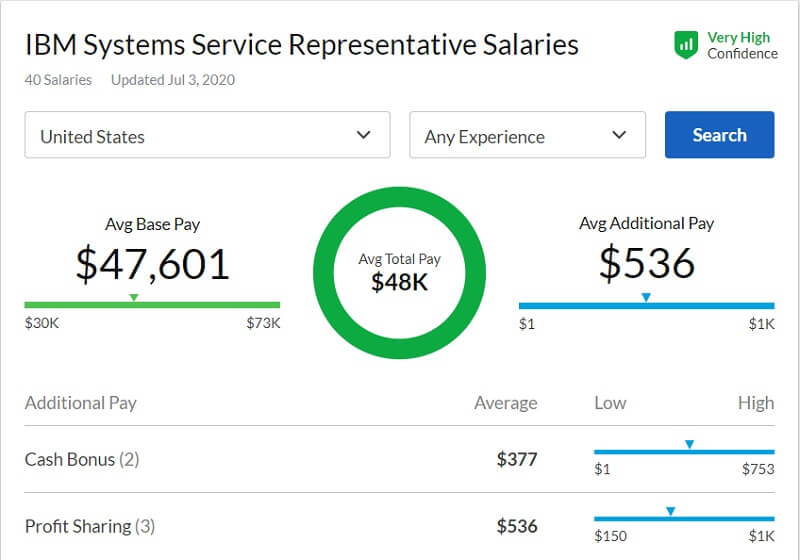Click the chevron arrow in the Any Experience box
The height and width of the screenshot is (560, 800).
pyautogui.click(x=619, y=135)
